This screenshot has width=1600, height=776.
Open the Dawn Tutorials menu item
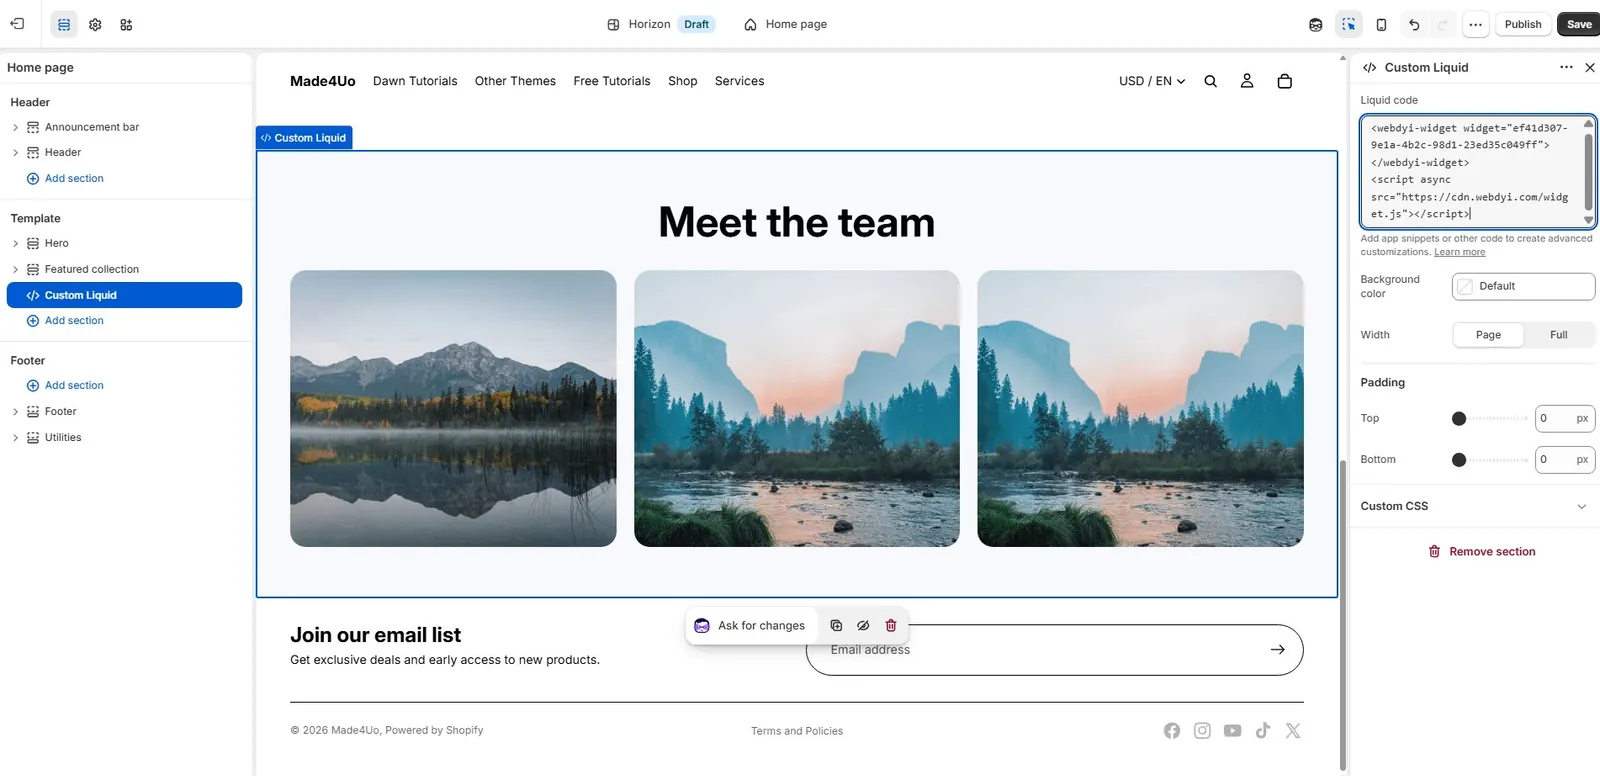point(415,81)
